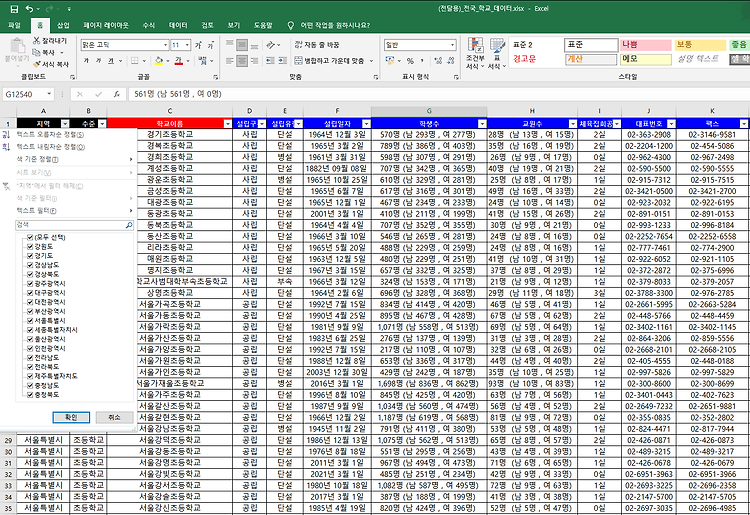Toggle the 부산광역시 checkbox
The width and height of the screenshot is (750, 515).
point(30,311)
